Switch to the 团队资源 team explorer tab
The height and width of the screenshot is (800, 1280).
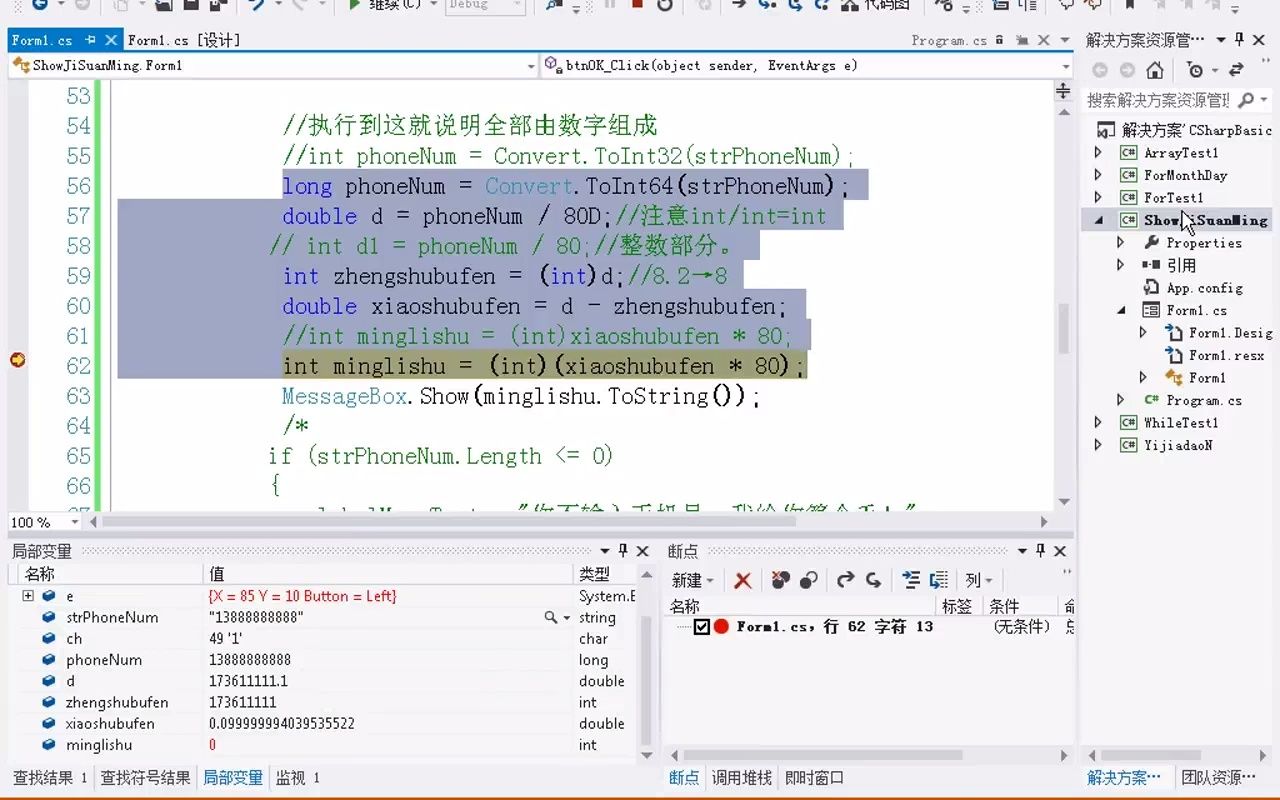pyautogui.click(x=1218, y=777)
